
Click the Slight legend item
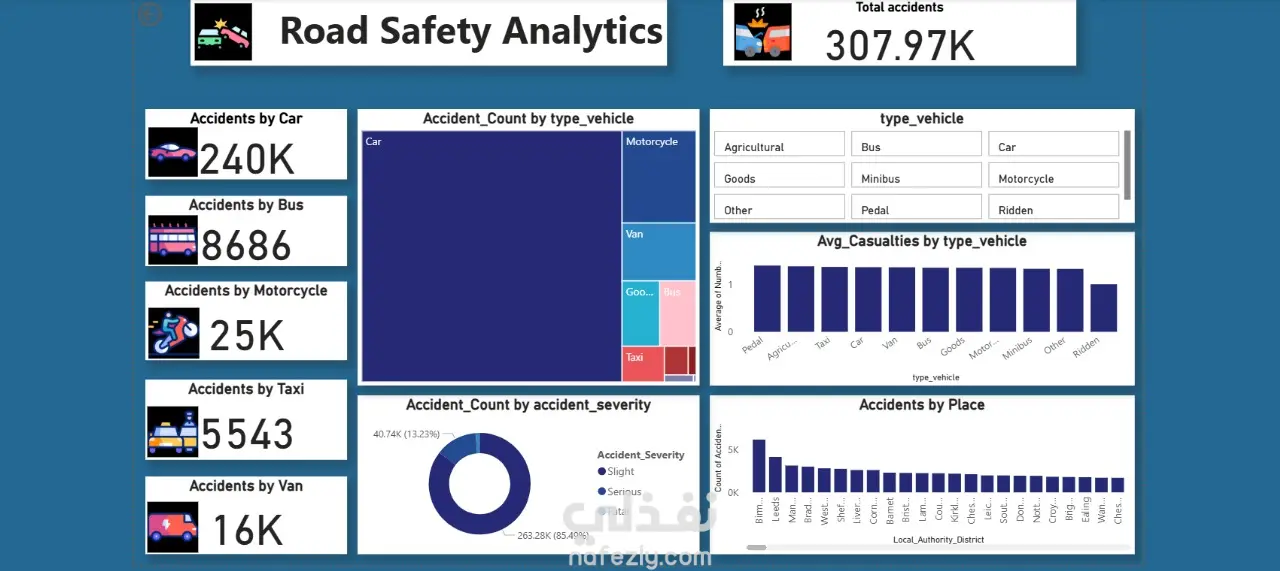(x=616, y=471)
